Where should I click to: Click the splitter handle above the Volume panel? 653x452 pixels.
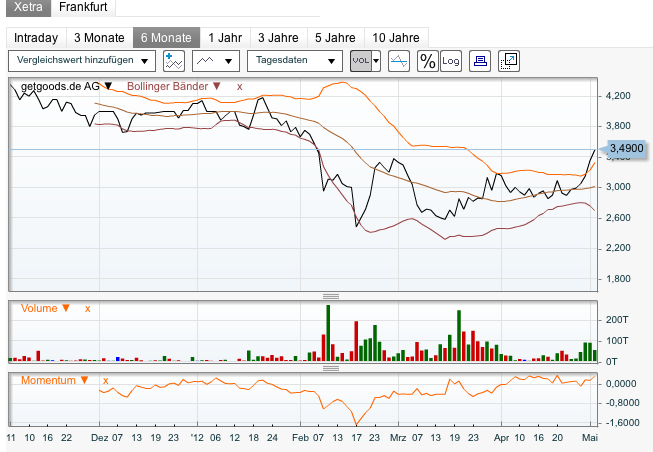331,296
